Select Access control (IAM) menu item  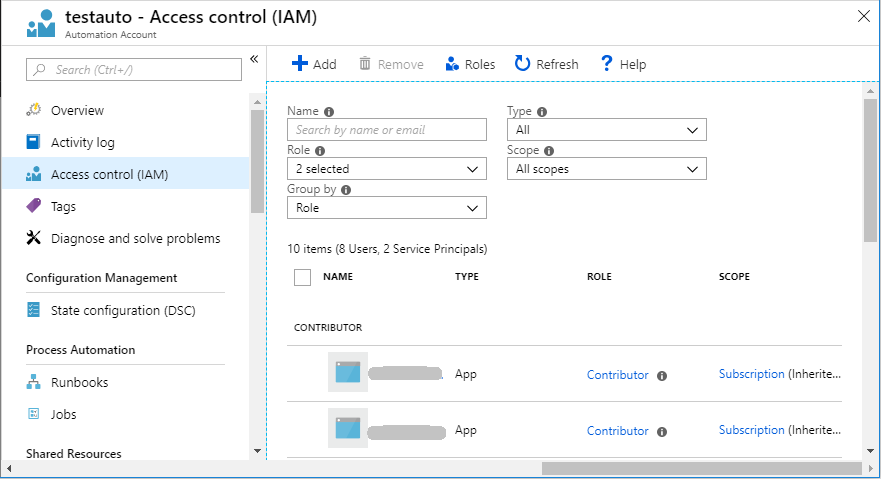coord(125,174)
